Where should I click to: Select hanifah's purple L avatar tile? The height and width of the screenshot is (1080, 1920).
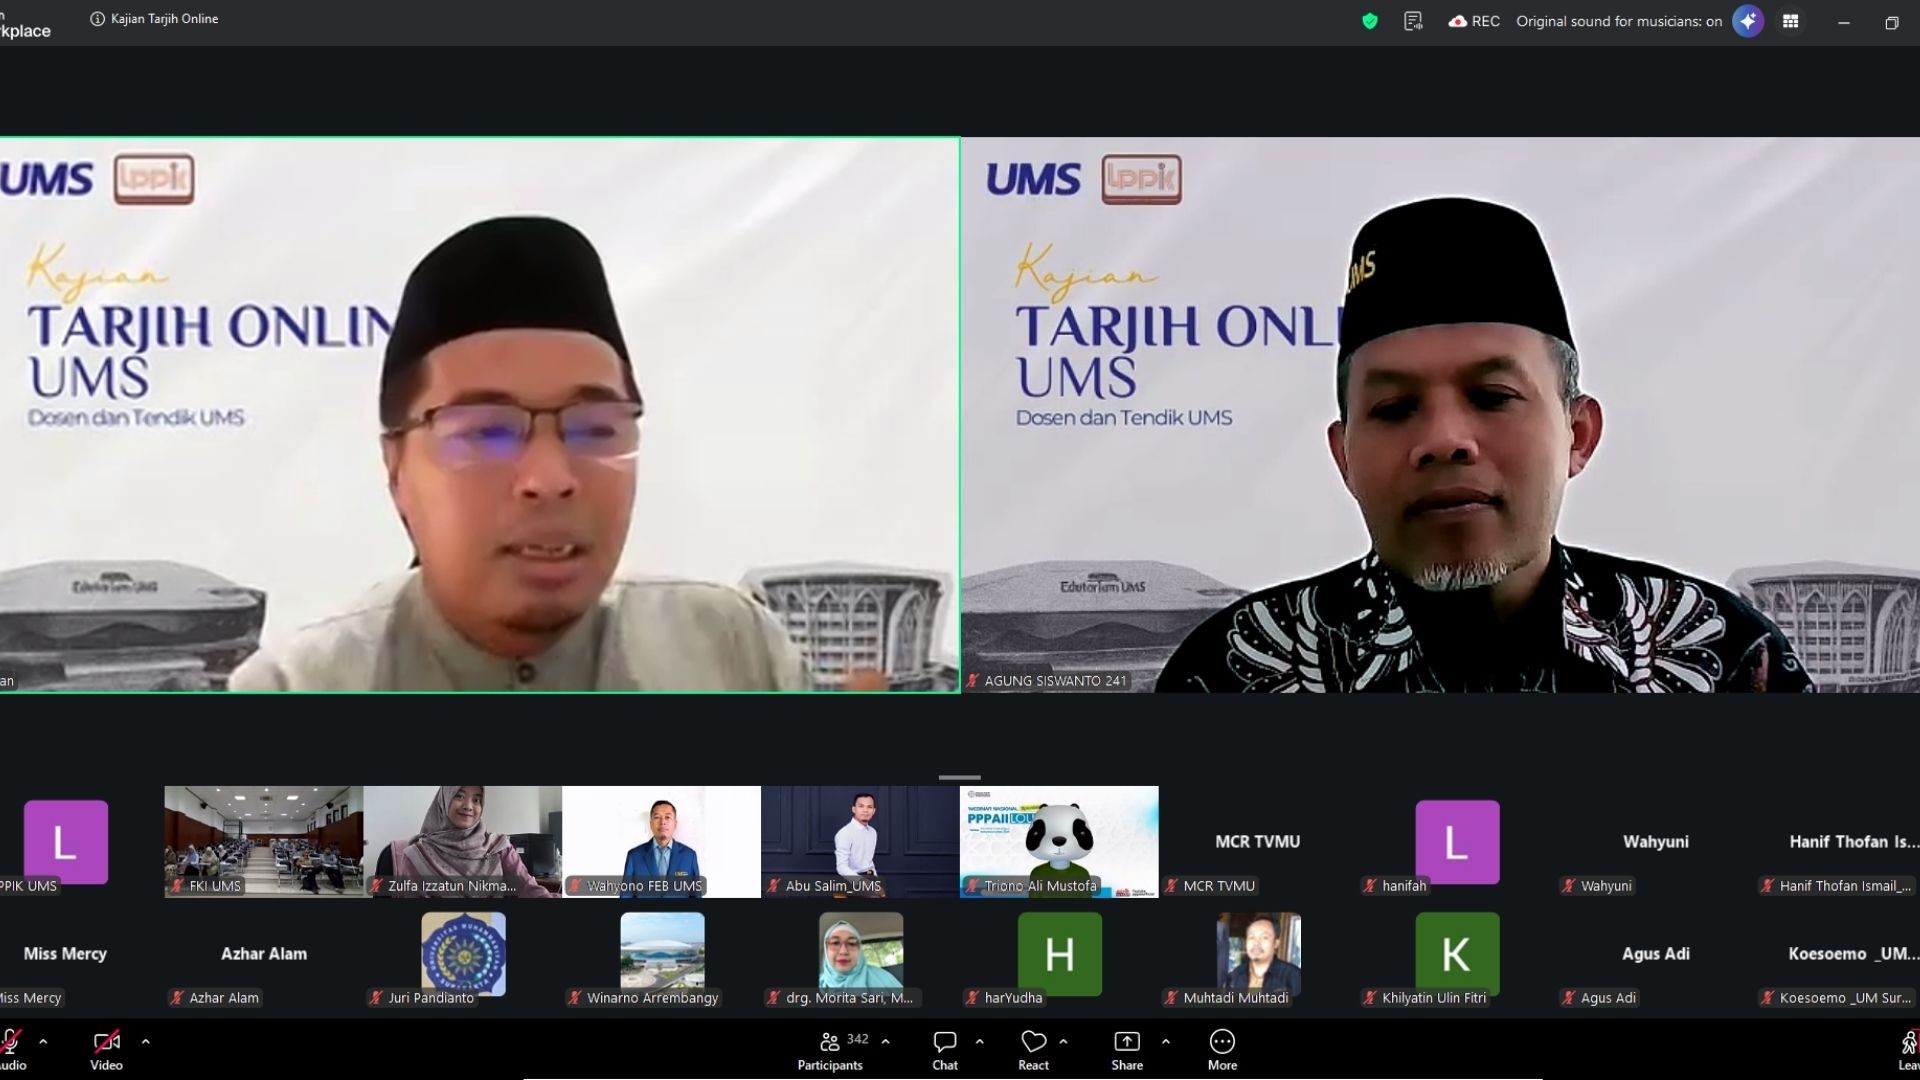pos(1457,842)
